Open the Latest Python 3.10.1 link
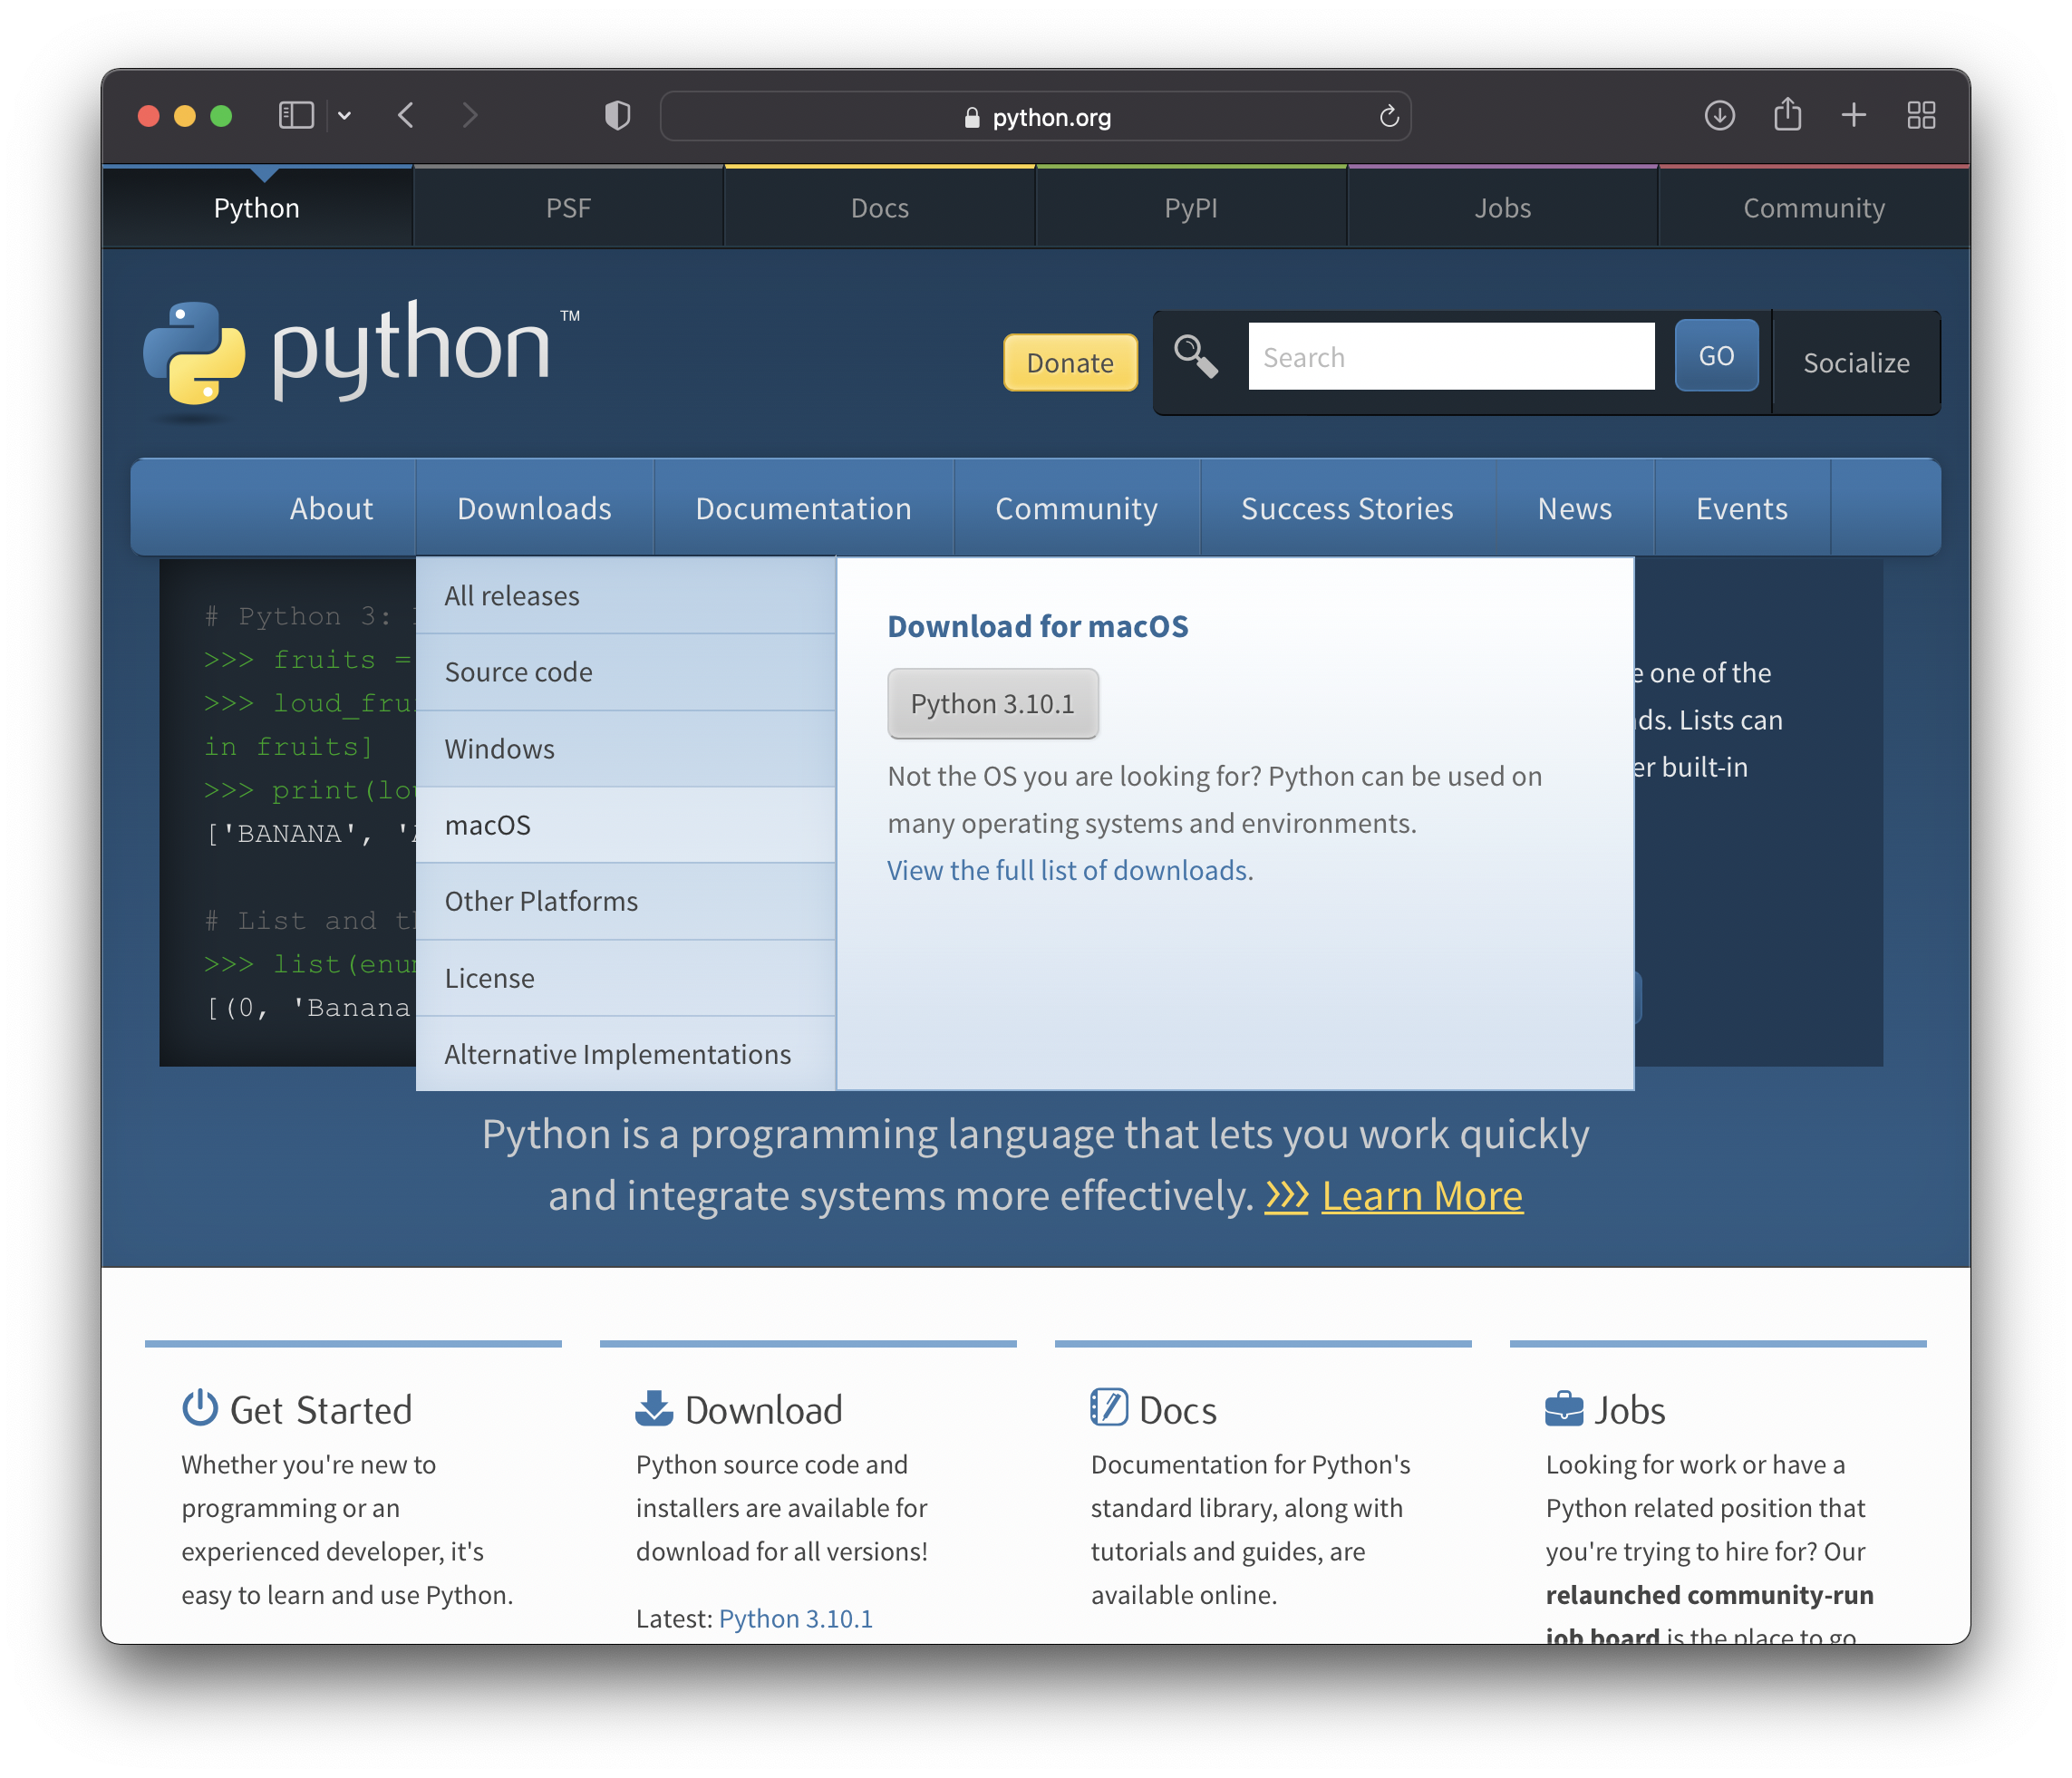The width and height of the screenshot is (2072, 1778). 795,1618
